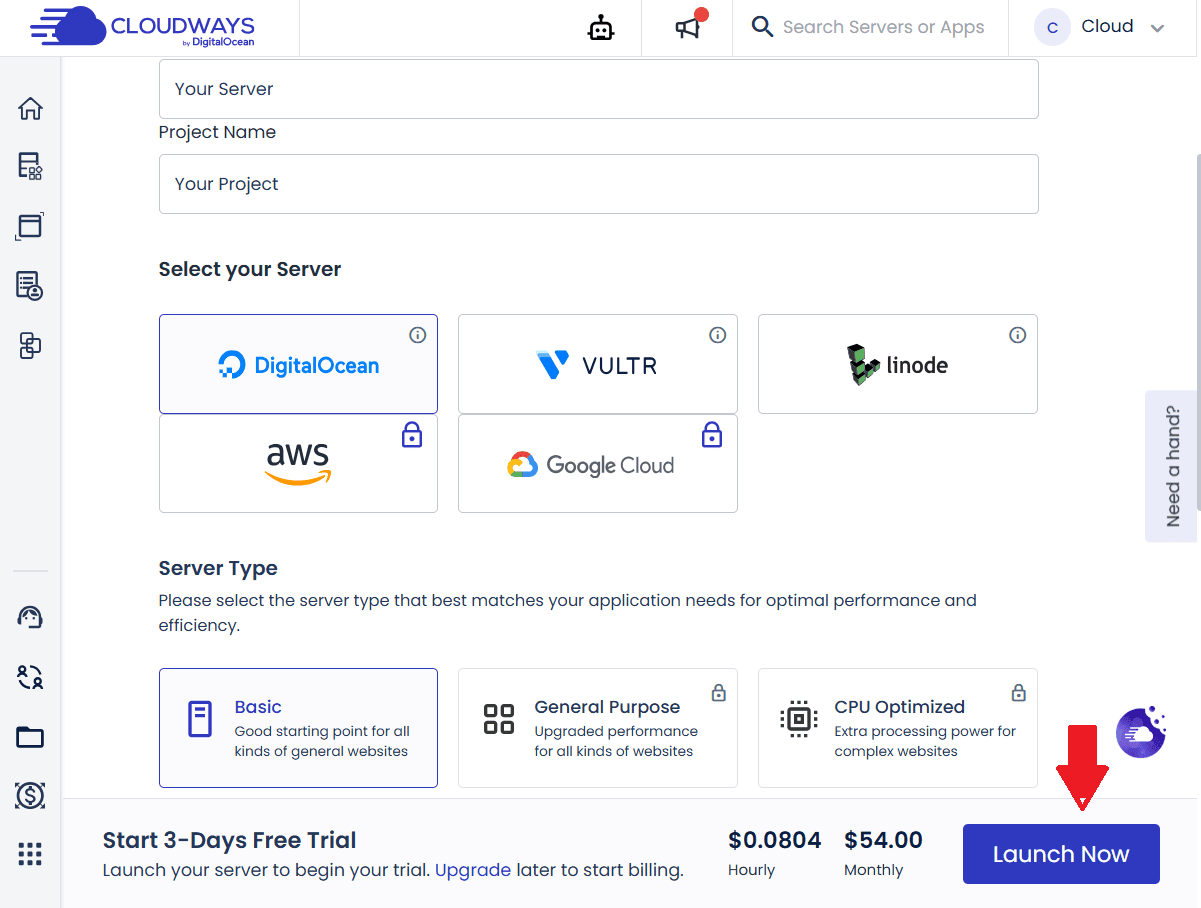Click the Upgrade link in trial banner
Screen dimensions: 1201x908
[x=473, y=870]
